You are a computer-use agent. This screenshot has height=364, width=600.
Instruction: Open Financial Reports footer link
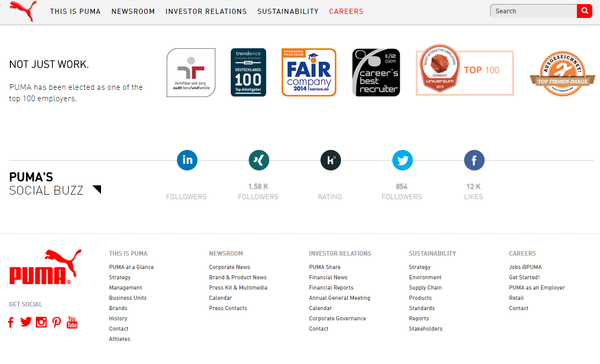[331, 287]
